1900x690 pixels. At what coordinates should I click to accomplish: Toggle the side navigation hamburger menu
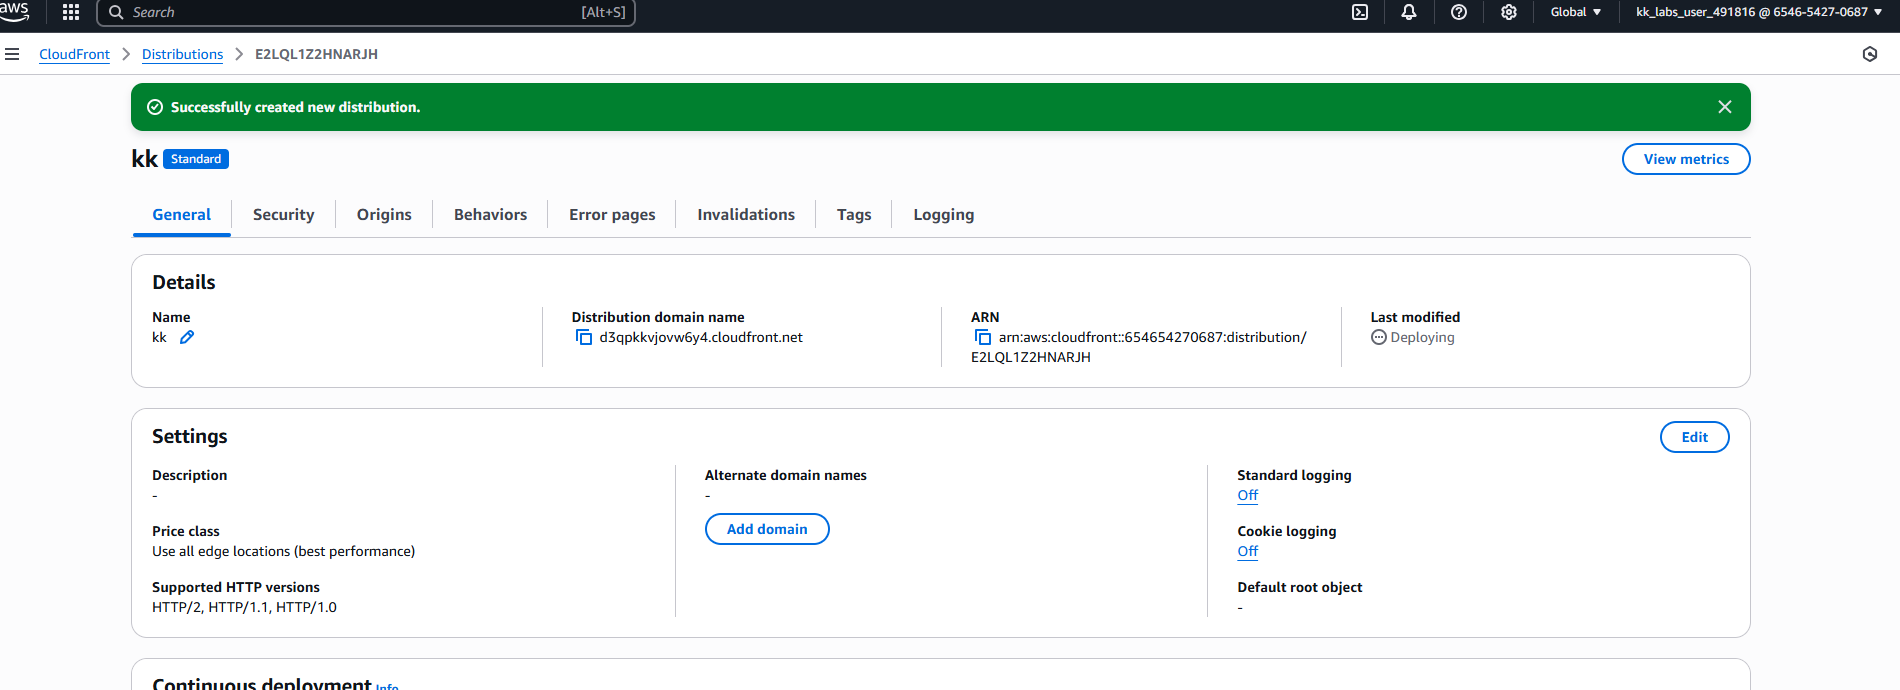(x=12, y=54)
